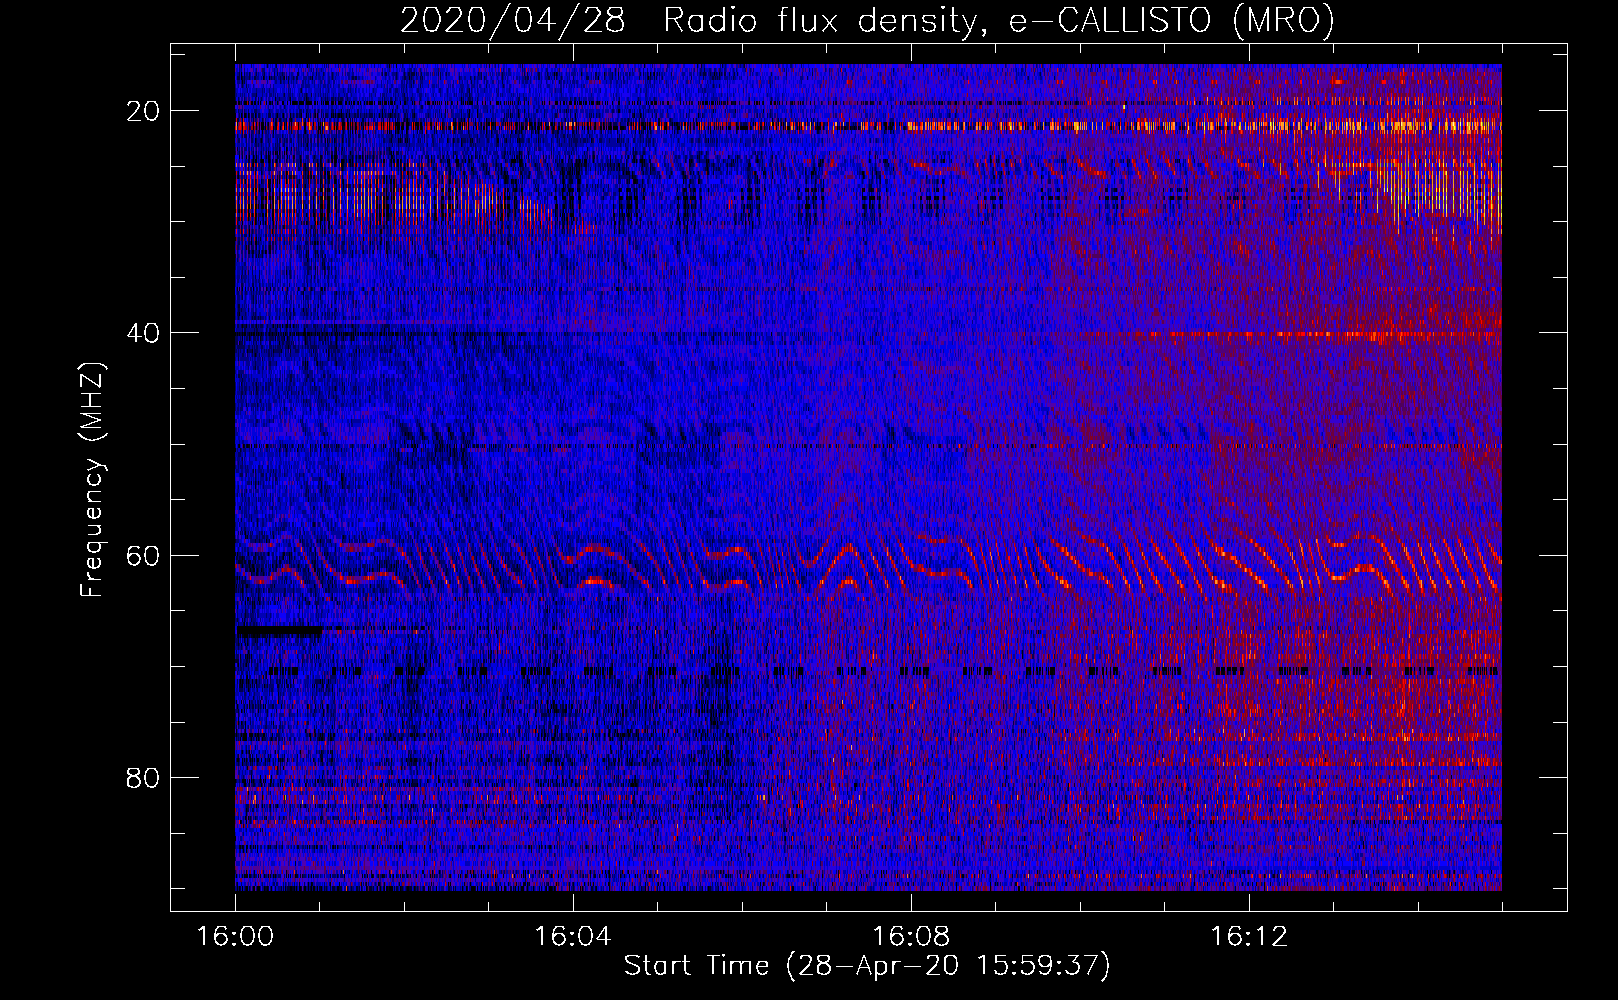Click the 'Frequency (MHZ)' y-axis label
The image size is (1618, 1000).
(x=92, y=479)
